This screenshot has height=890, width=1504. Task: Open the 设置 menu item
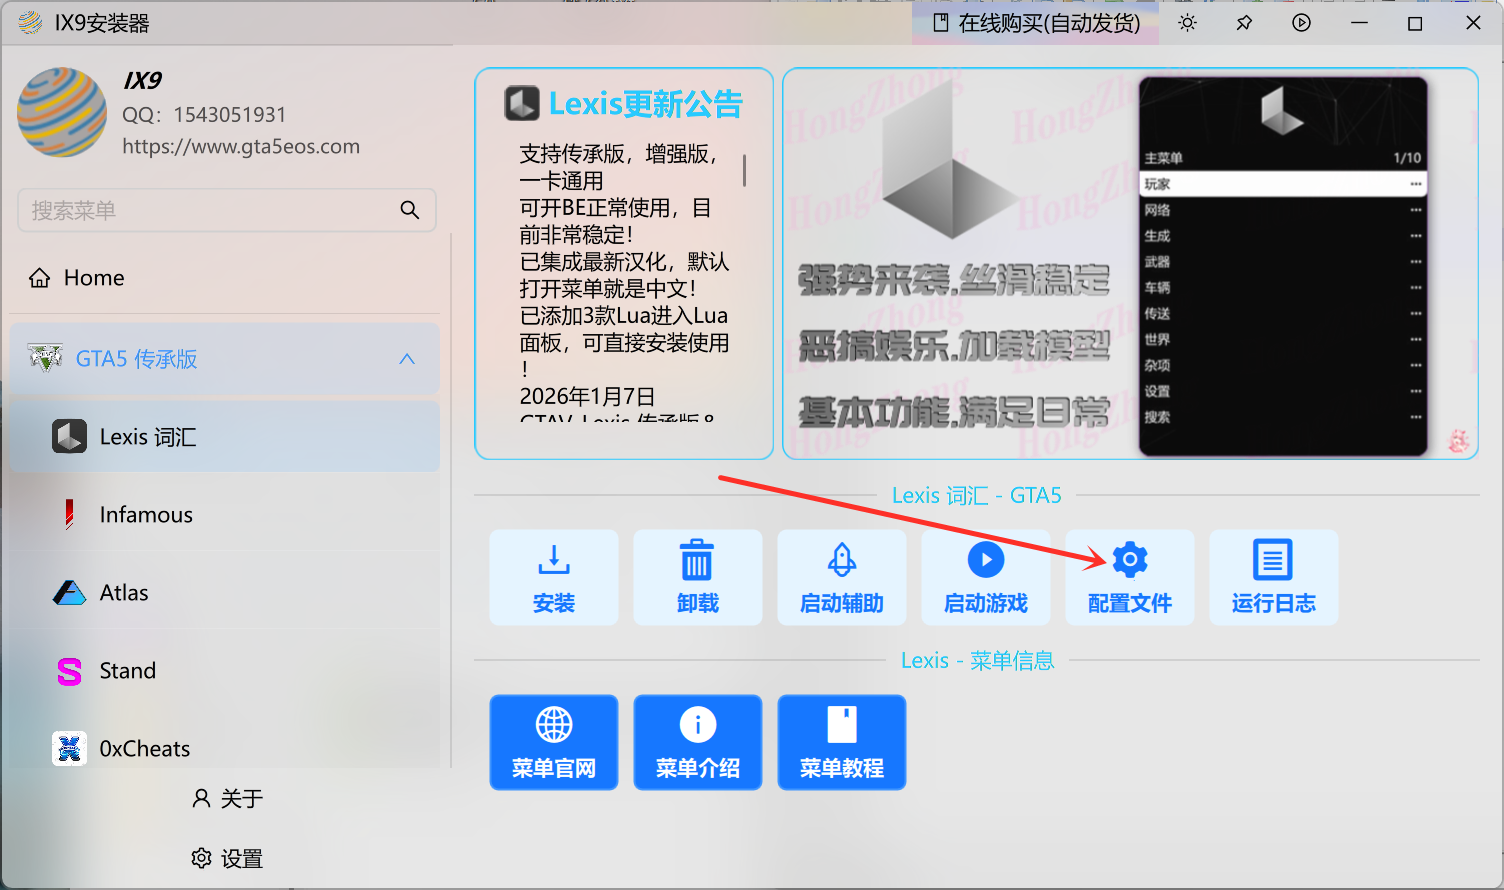[x=226, y=858]
